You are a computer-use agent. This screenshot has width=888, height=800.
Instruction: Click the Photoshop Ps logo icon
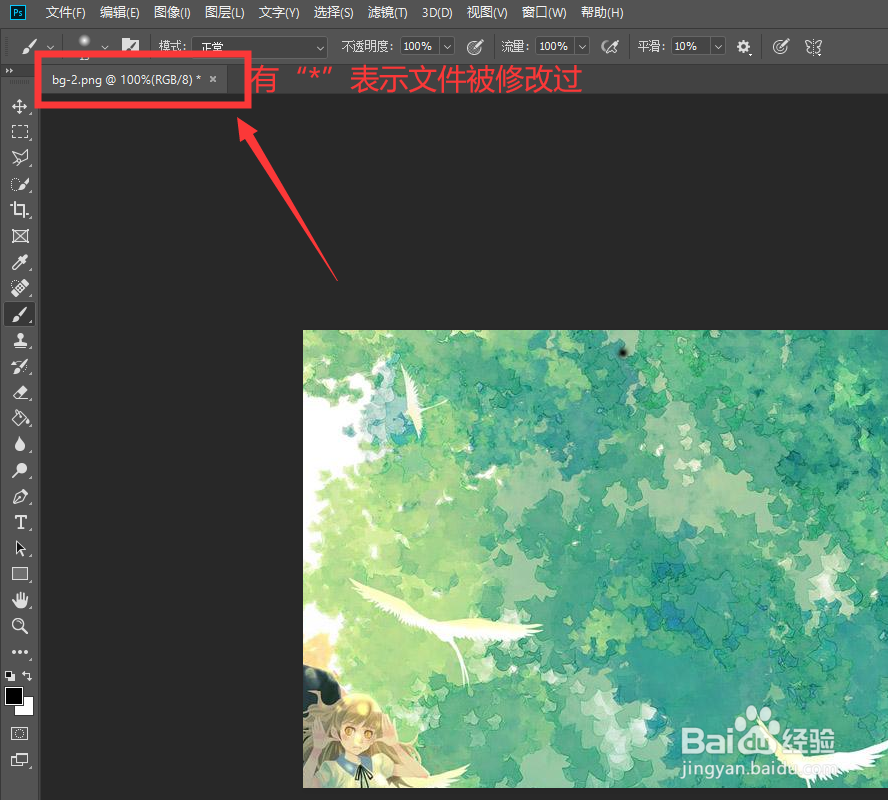[x=18, y=12]
